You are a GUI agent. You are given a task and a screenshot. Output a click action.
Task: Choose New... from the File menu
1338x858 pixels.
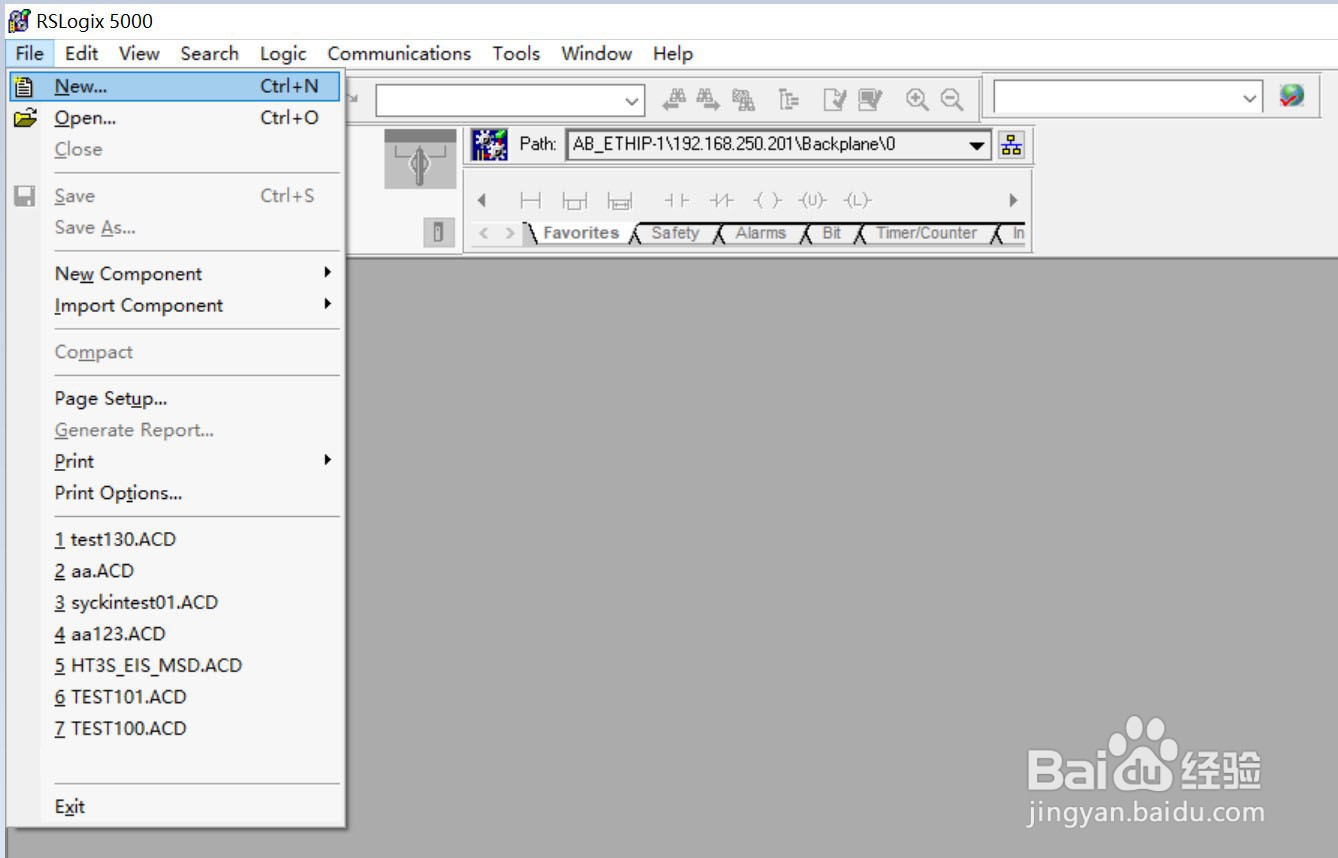pyautogui.click(x=175, y=86)
